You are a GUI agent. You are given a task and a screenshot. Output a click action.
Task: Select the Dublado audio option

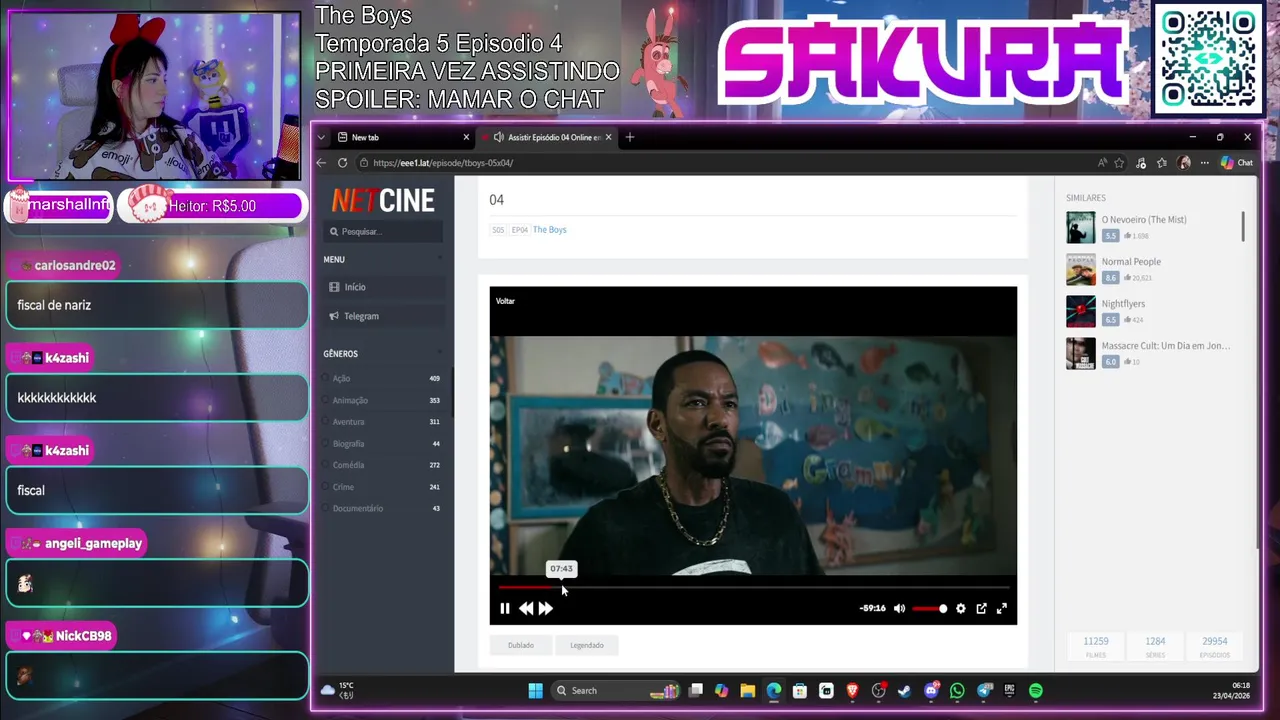(521, 645)
